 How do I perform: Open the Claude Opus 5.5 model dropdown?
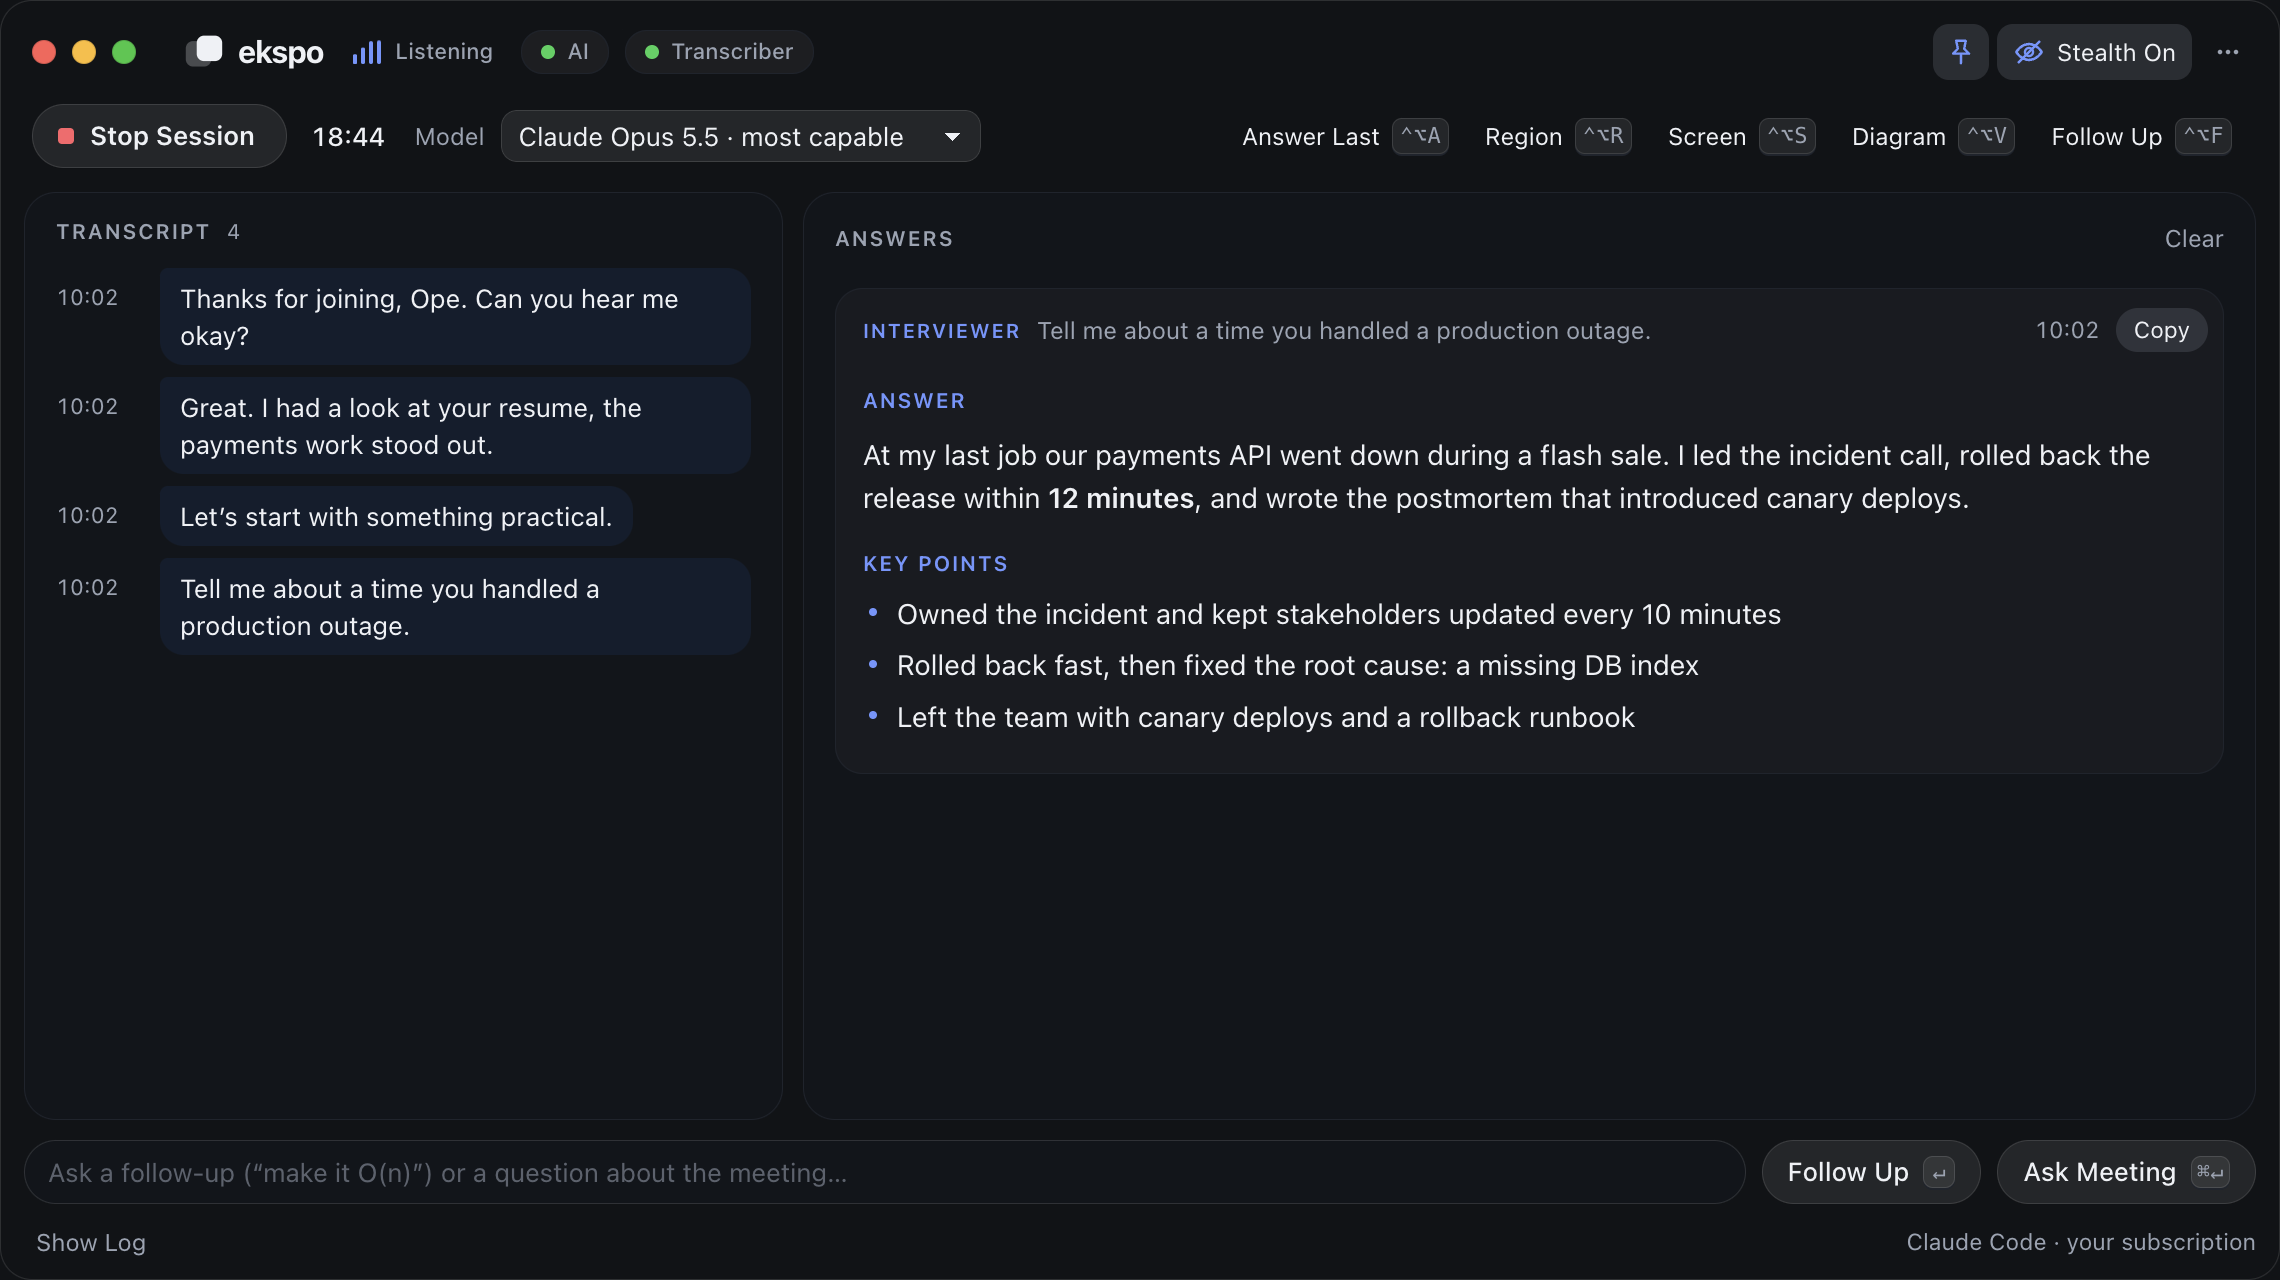click(740, 136)
